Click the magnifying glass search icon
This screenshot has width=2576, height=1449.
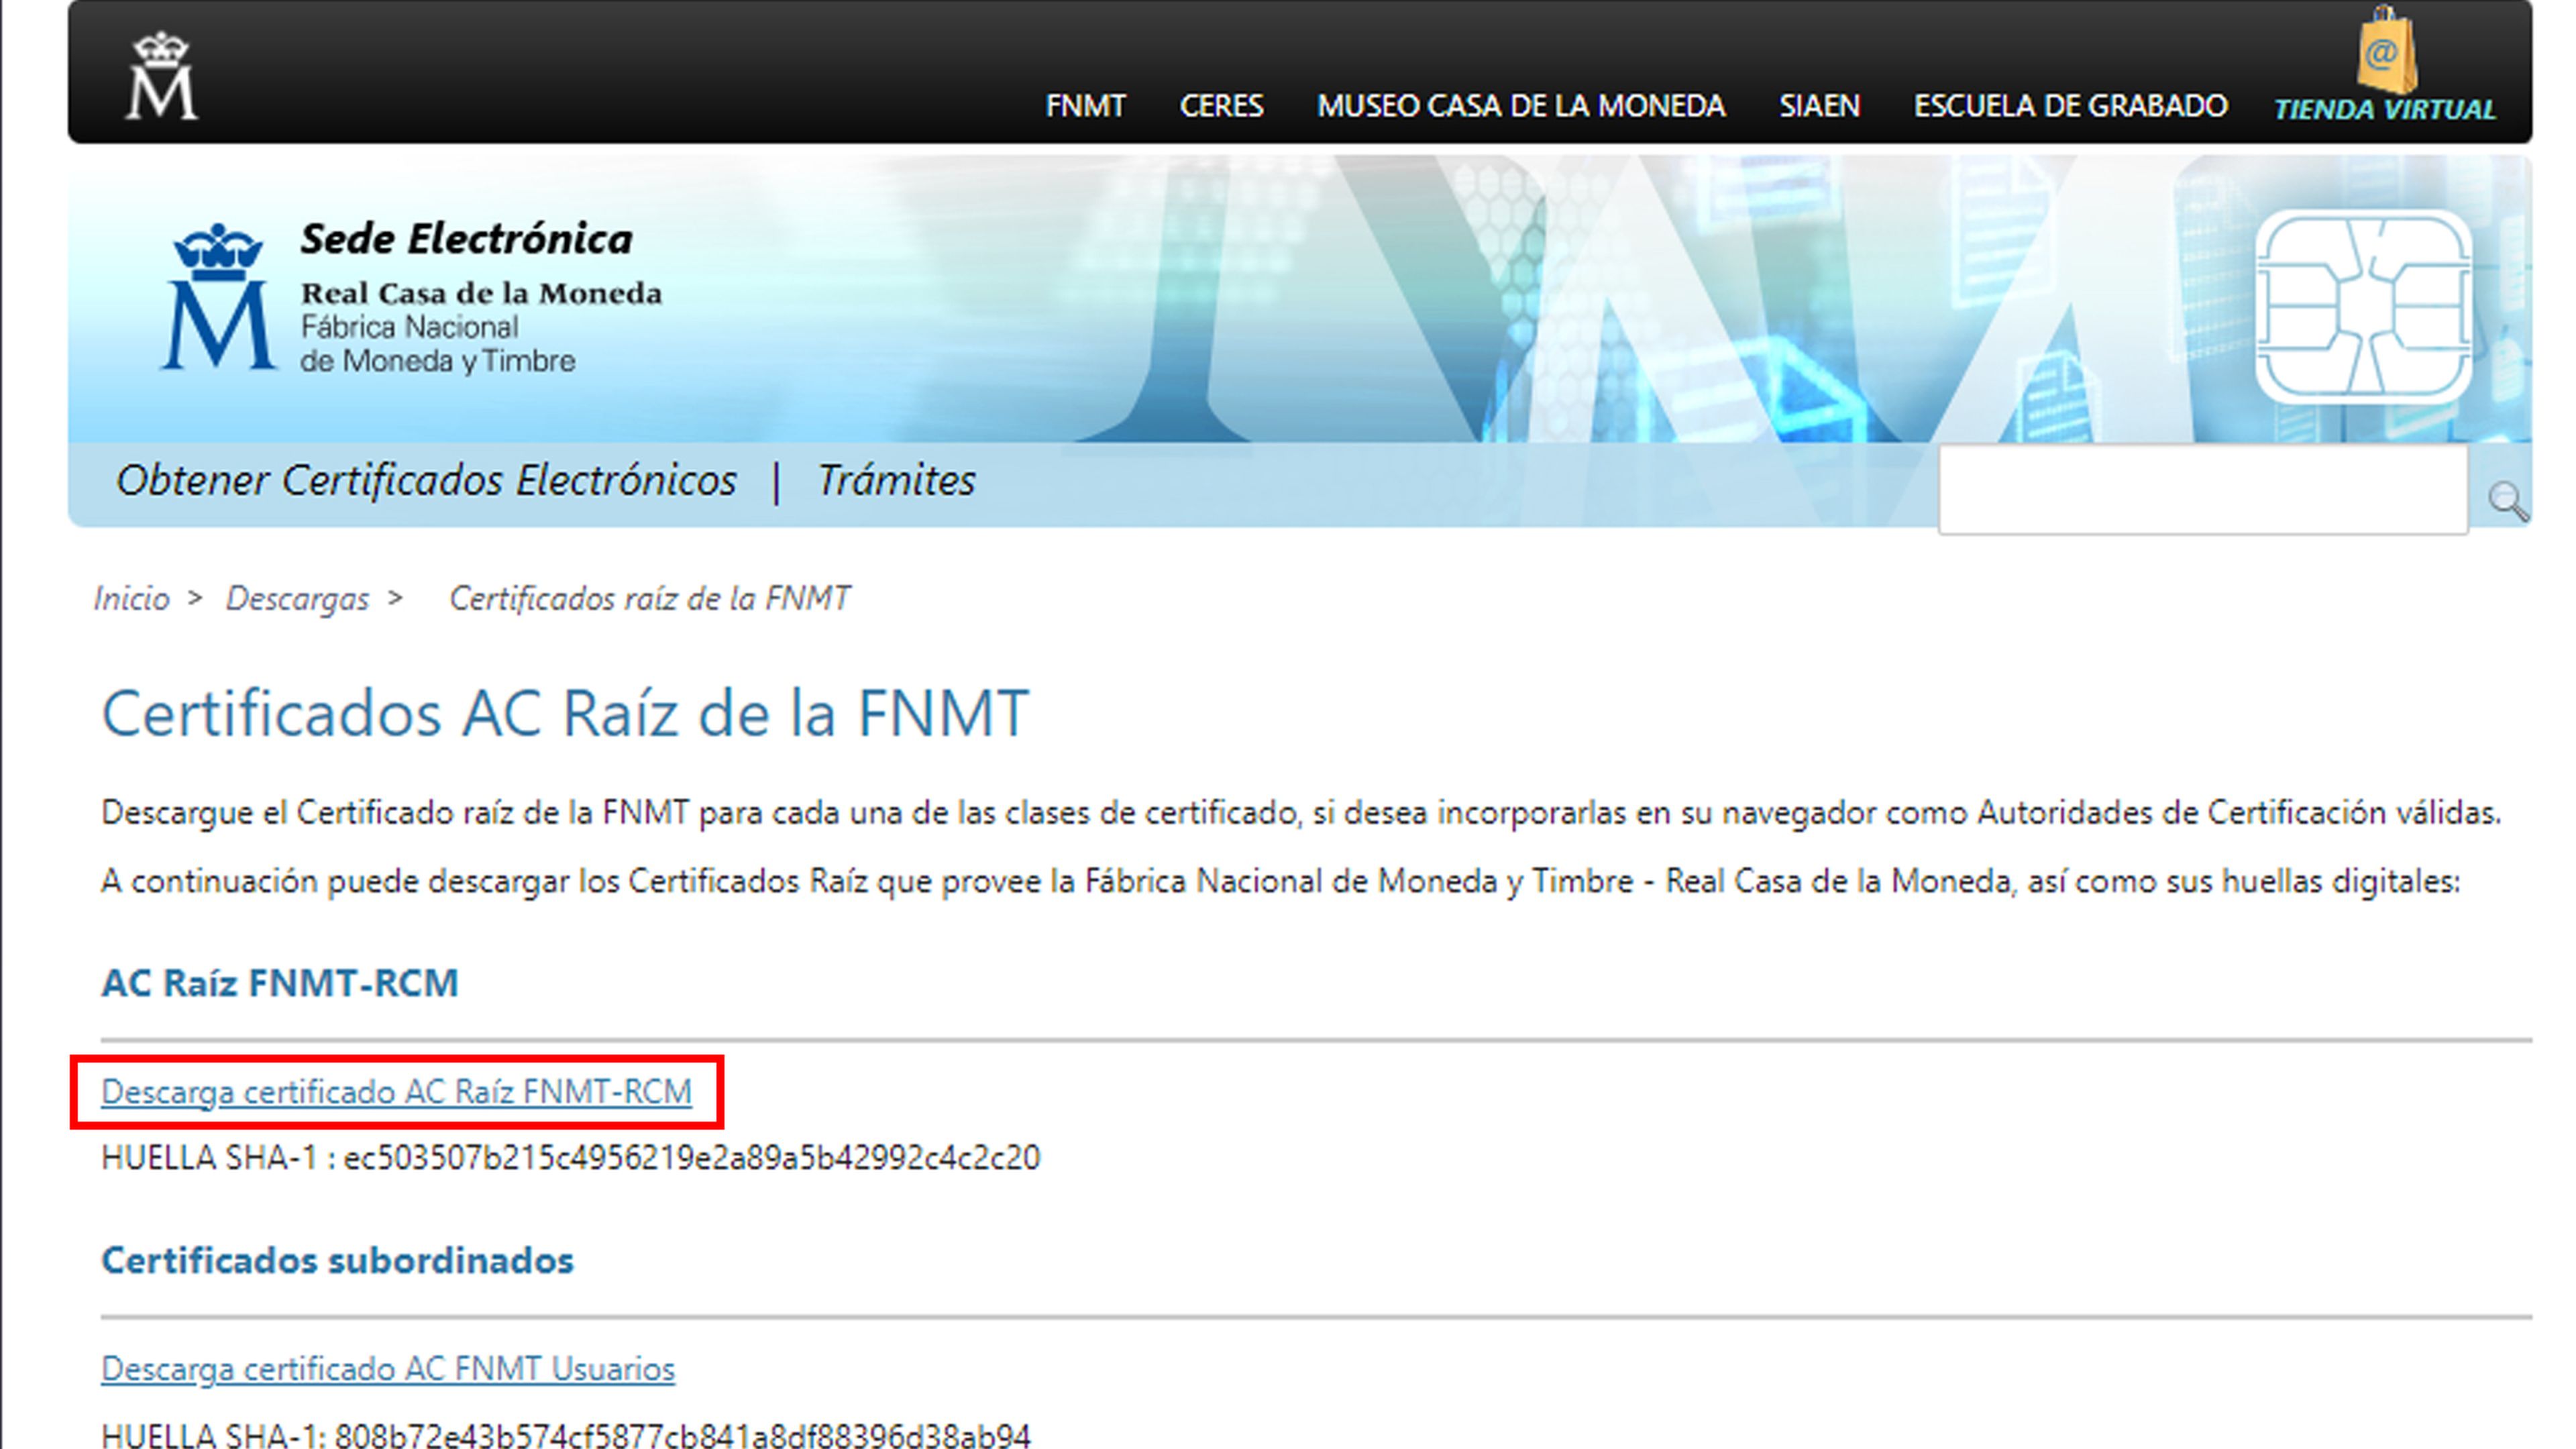tap(2507, 500)
